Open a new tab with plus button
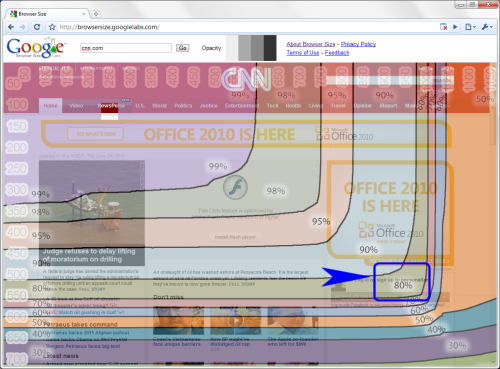The height and width of the screenshot is (369, 500). click(x=96, y=14)
